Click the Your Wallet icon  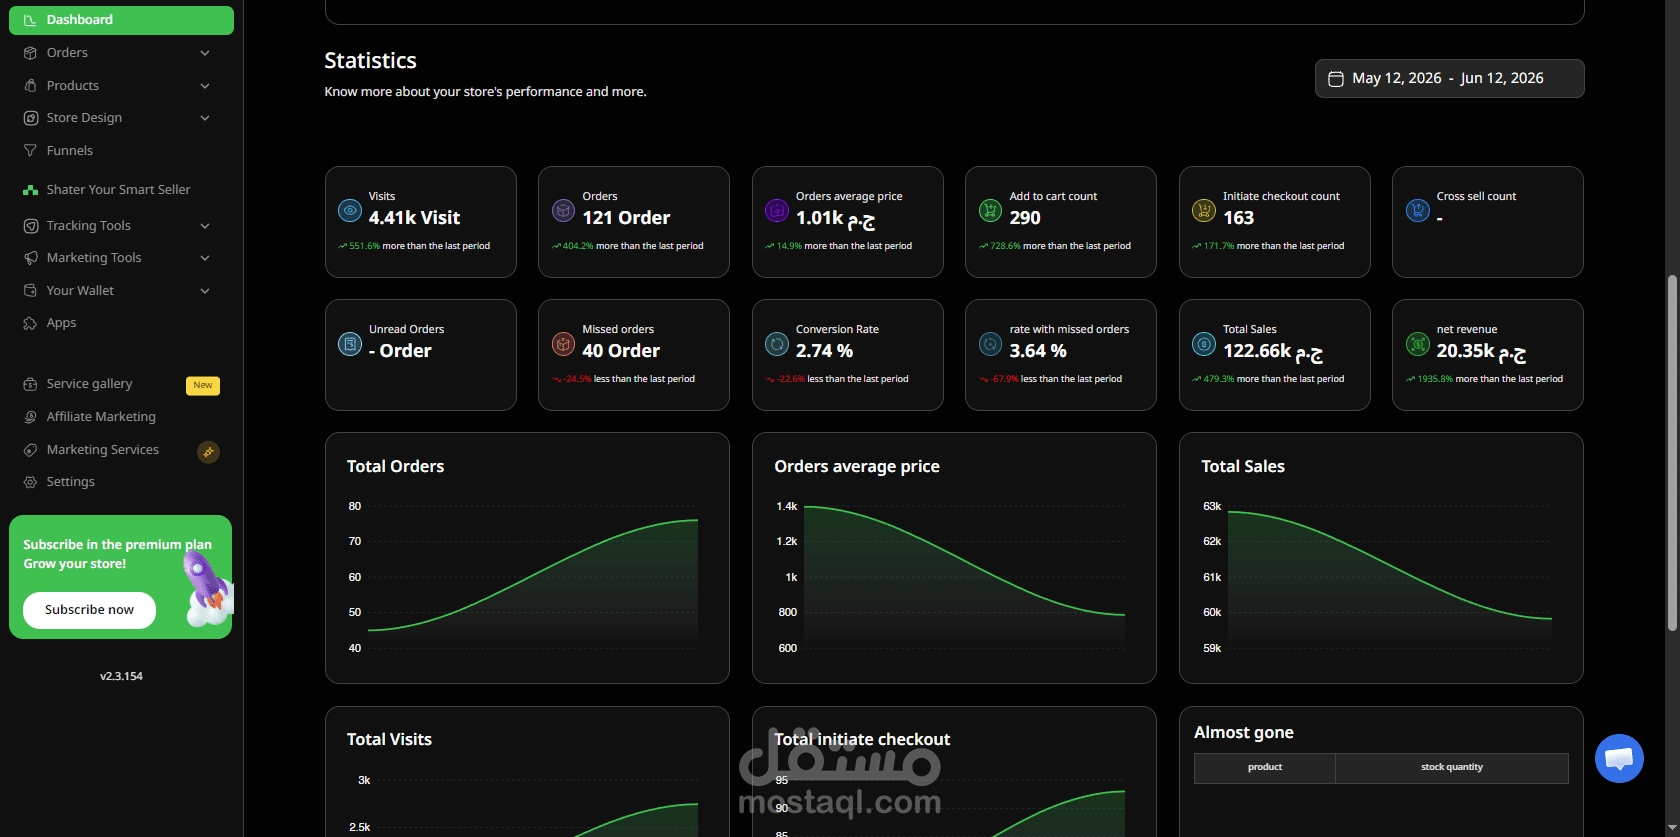[x=30, y=291]
